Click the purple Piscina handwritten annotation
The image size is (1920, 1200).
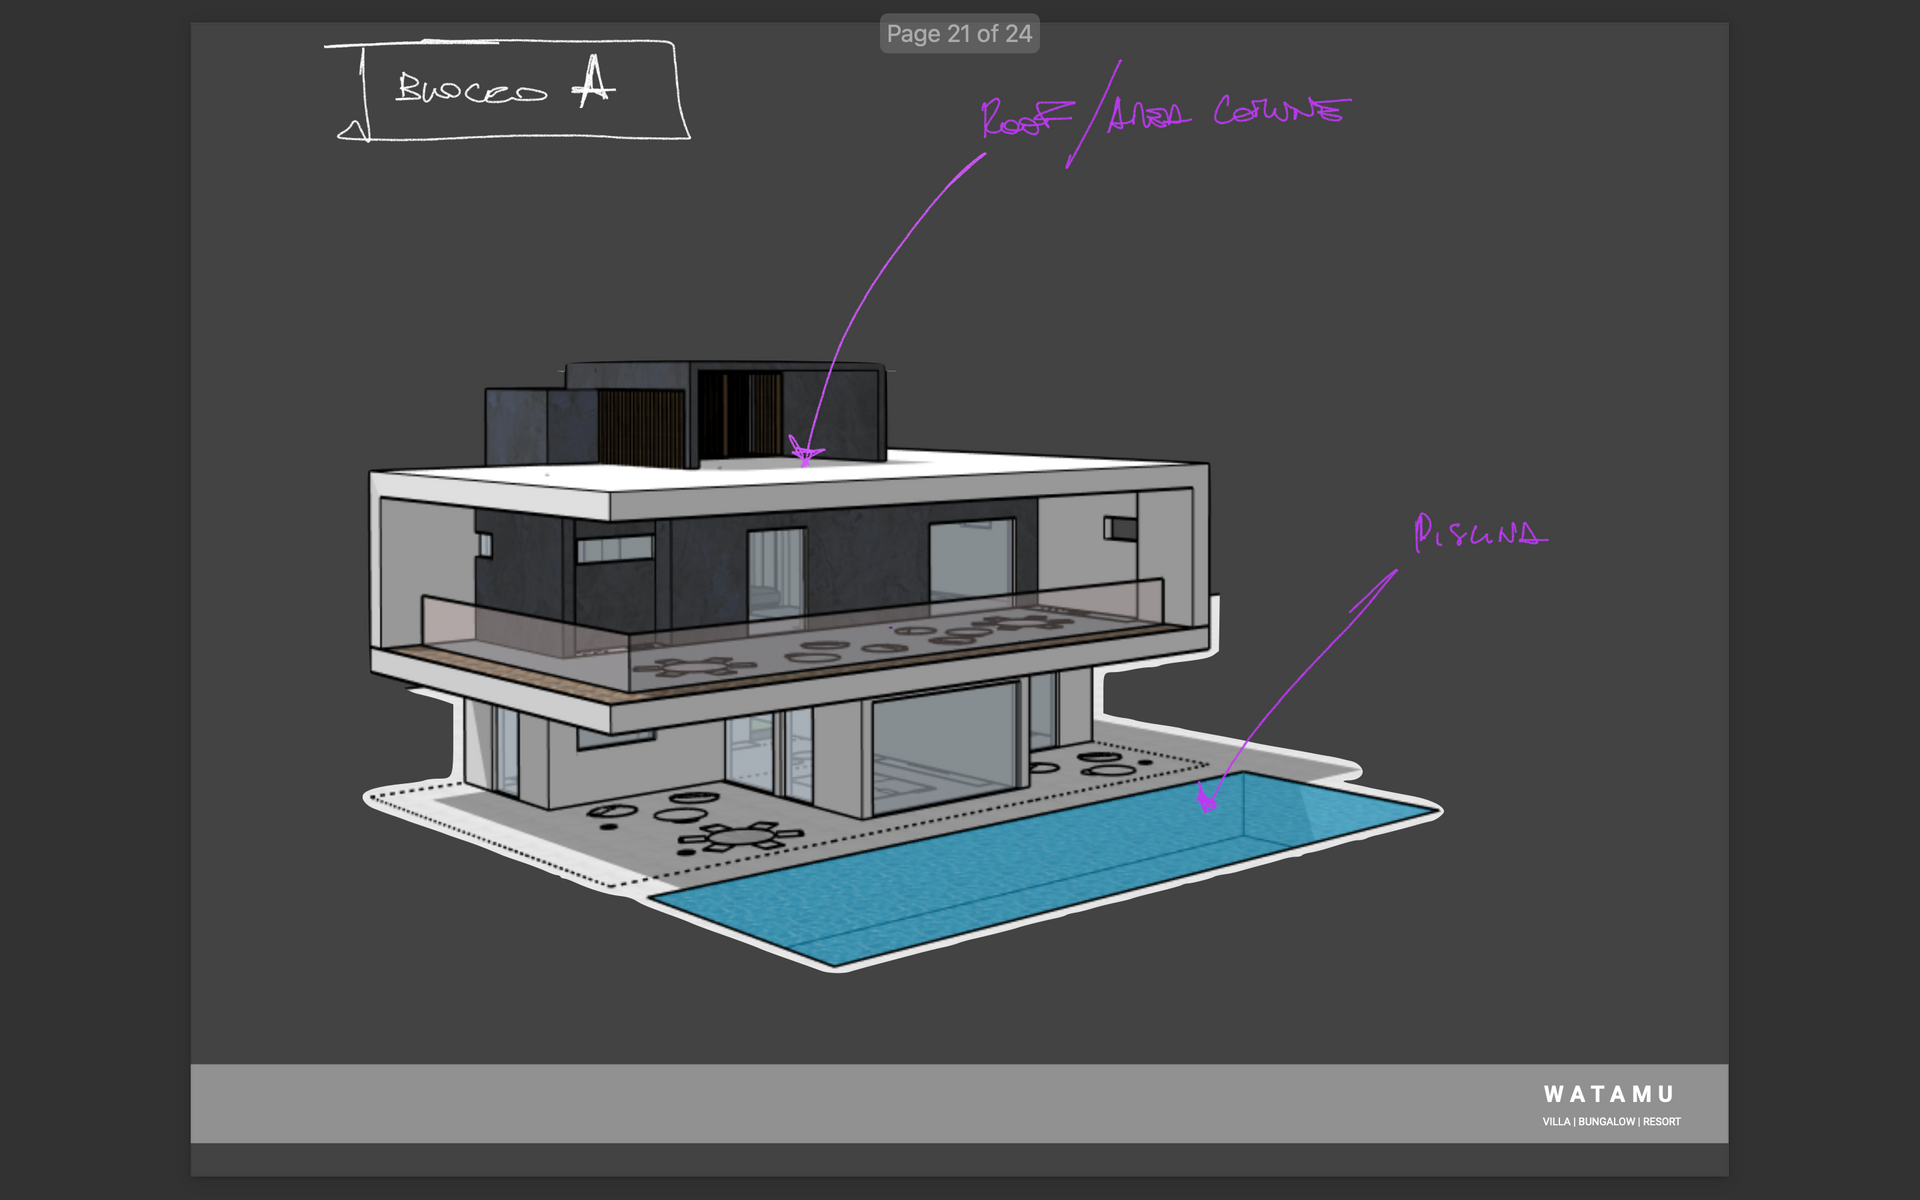1480,533
